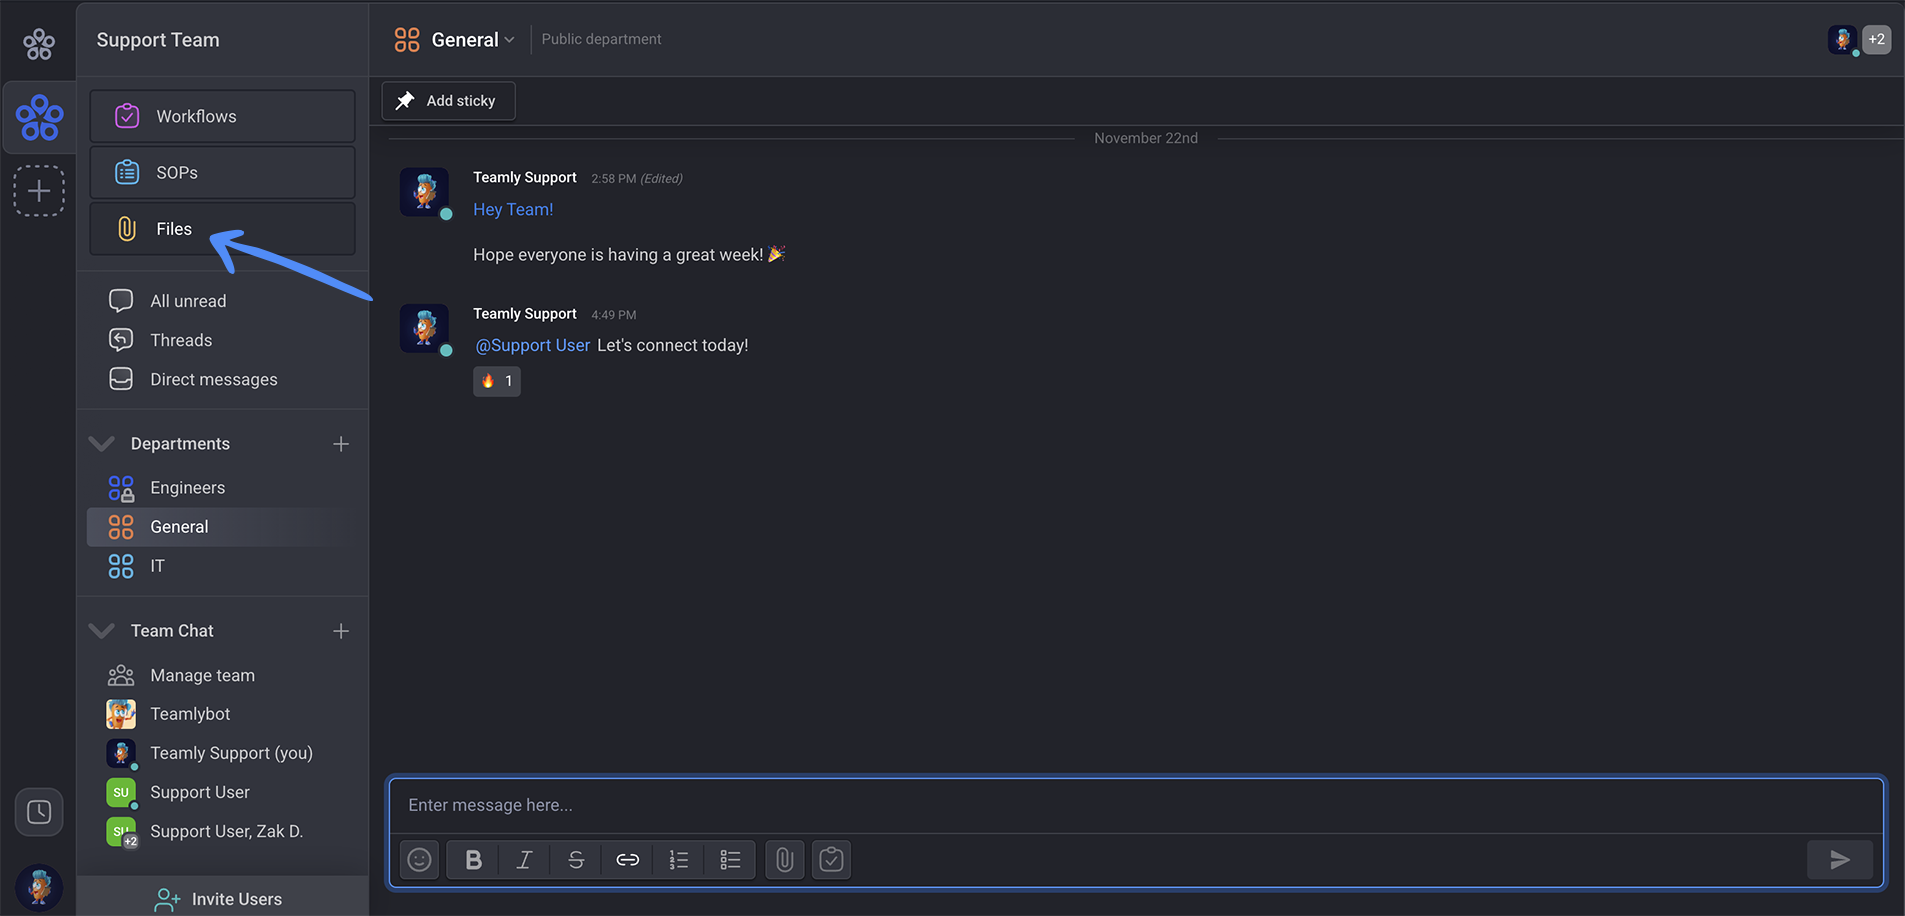Click the @Support User mention
Screen dimensions: 1905x916
(x=532, y=345)
